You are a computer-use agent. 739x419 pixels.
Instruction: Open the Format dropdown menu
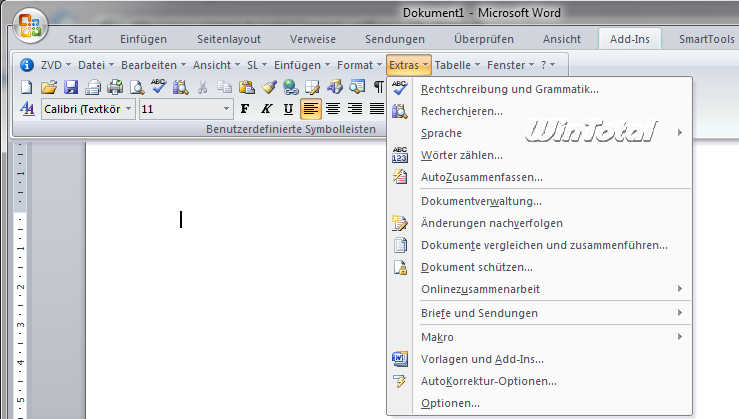click(360, 65)
